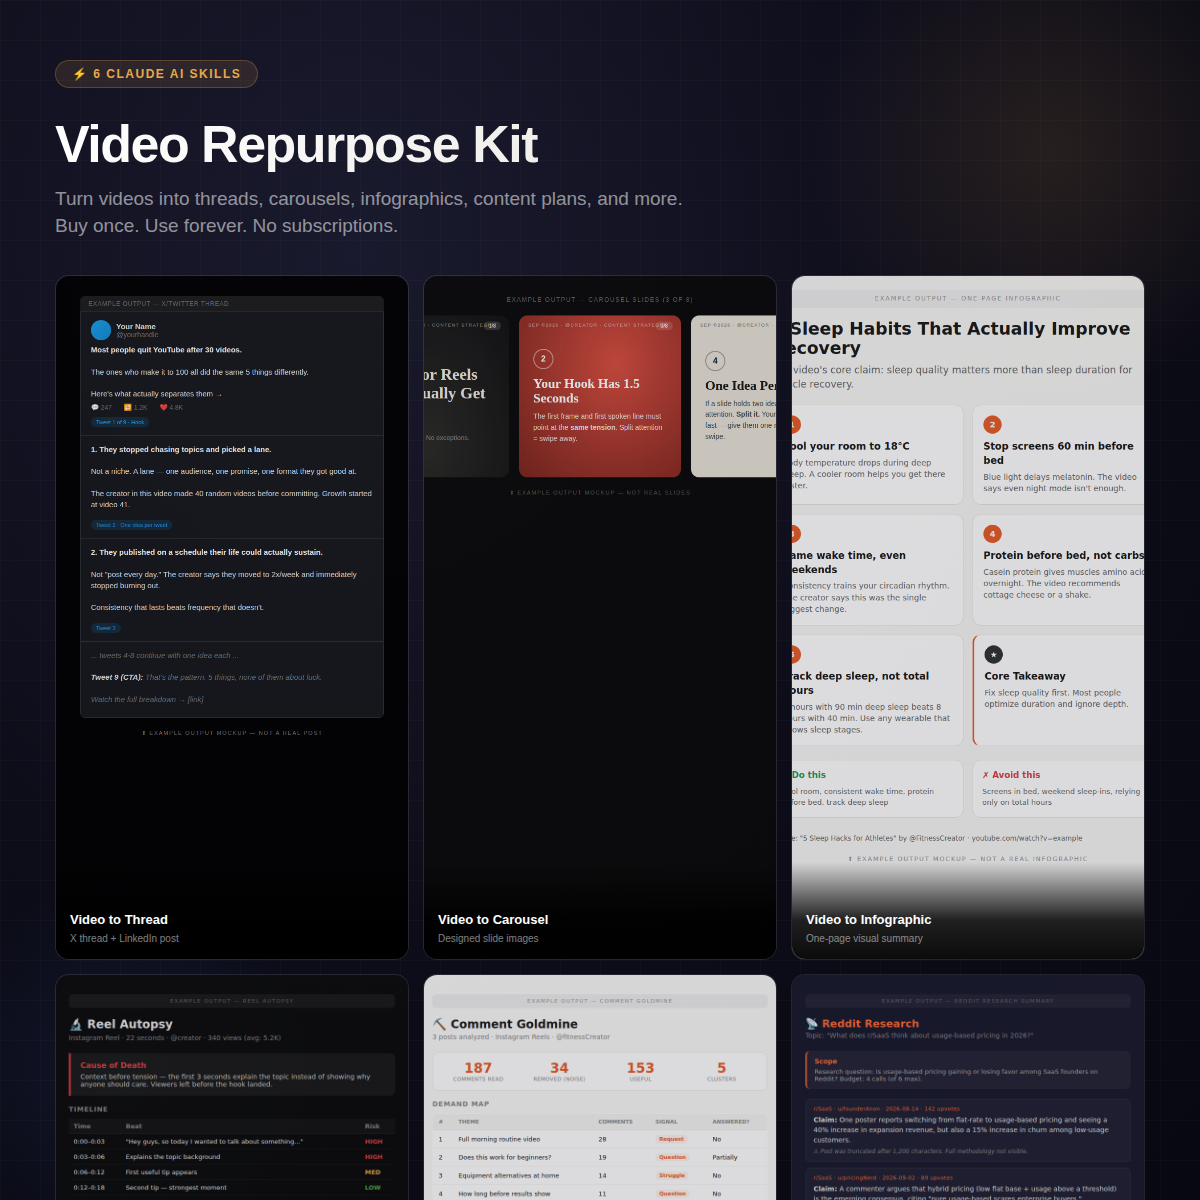Click the lightning bolt icon in the badge
1200x1200 pixels.
tap(79, 74)
